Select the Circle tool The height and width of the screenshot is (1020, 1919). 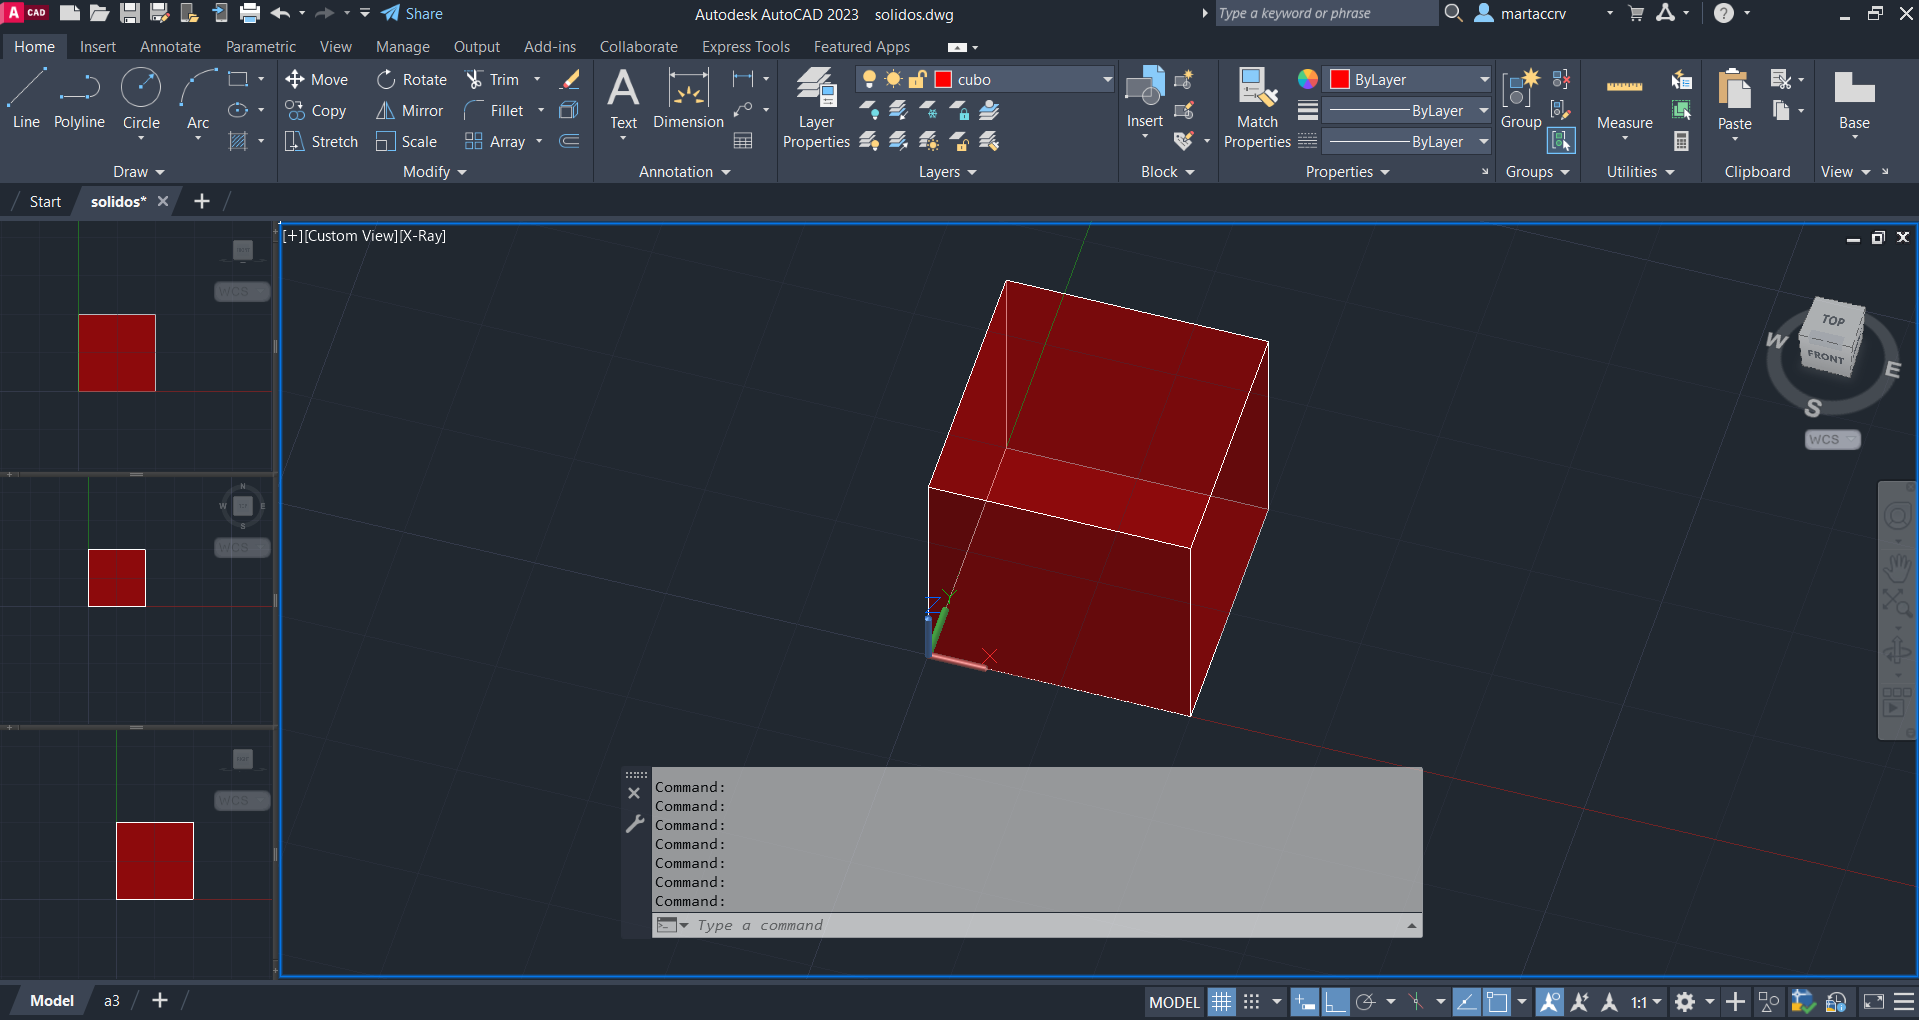point(141,99)
